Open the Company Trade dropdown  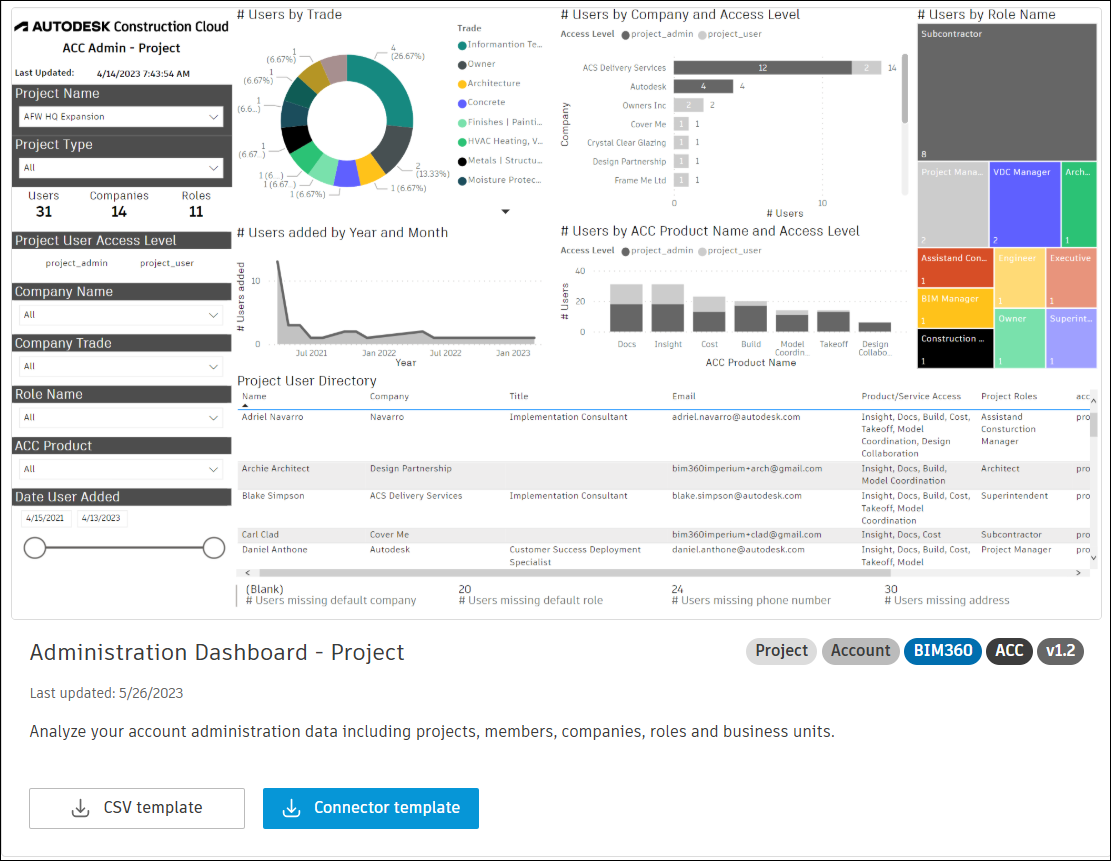[x=121, y=366]
